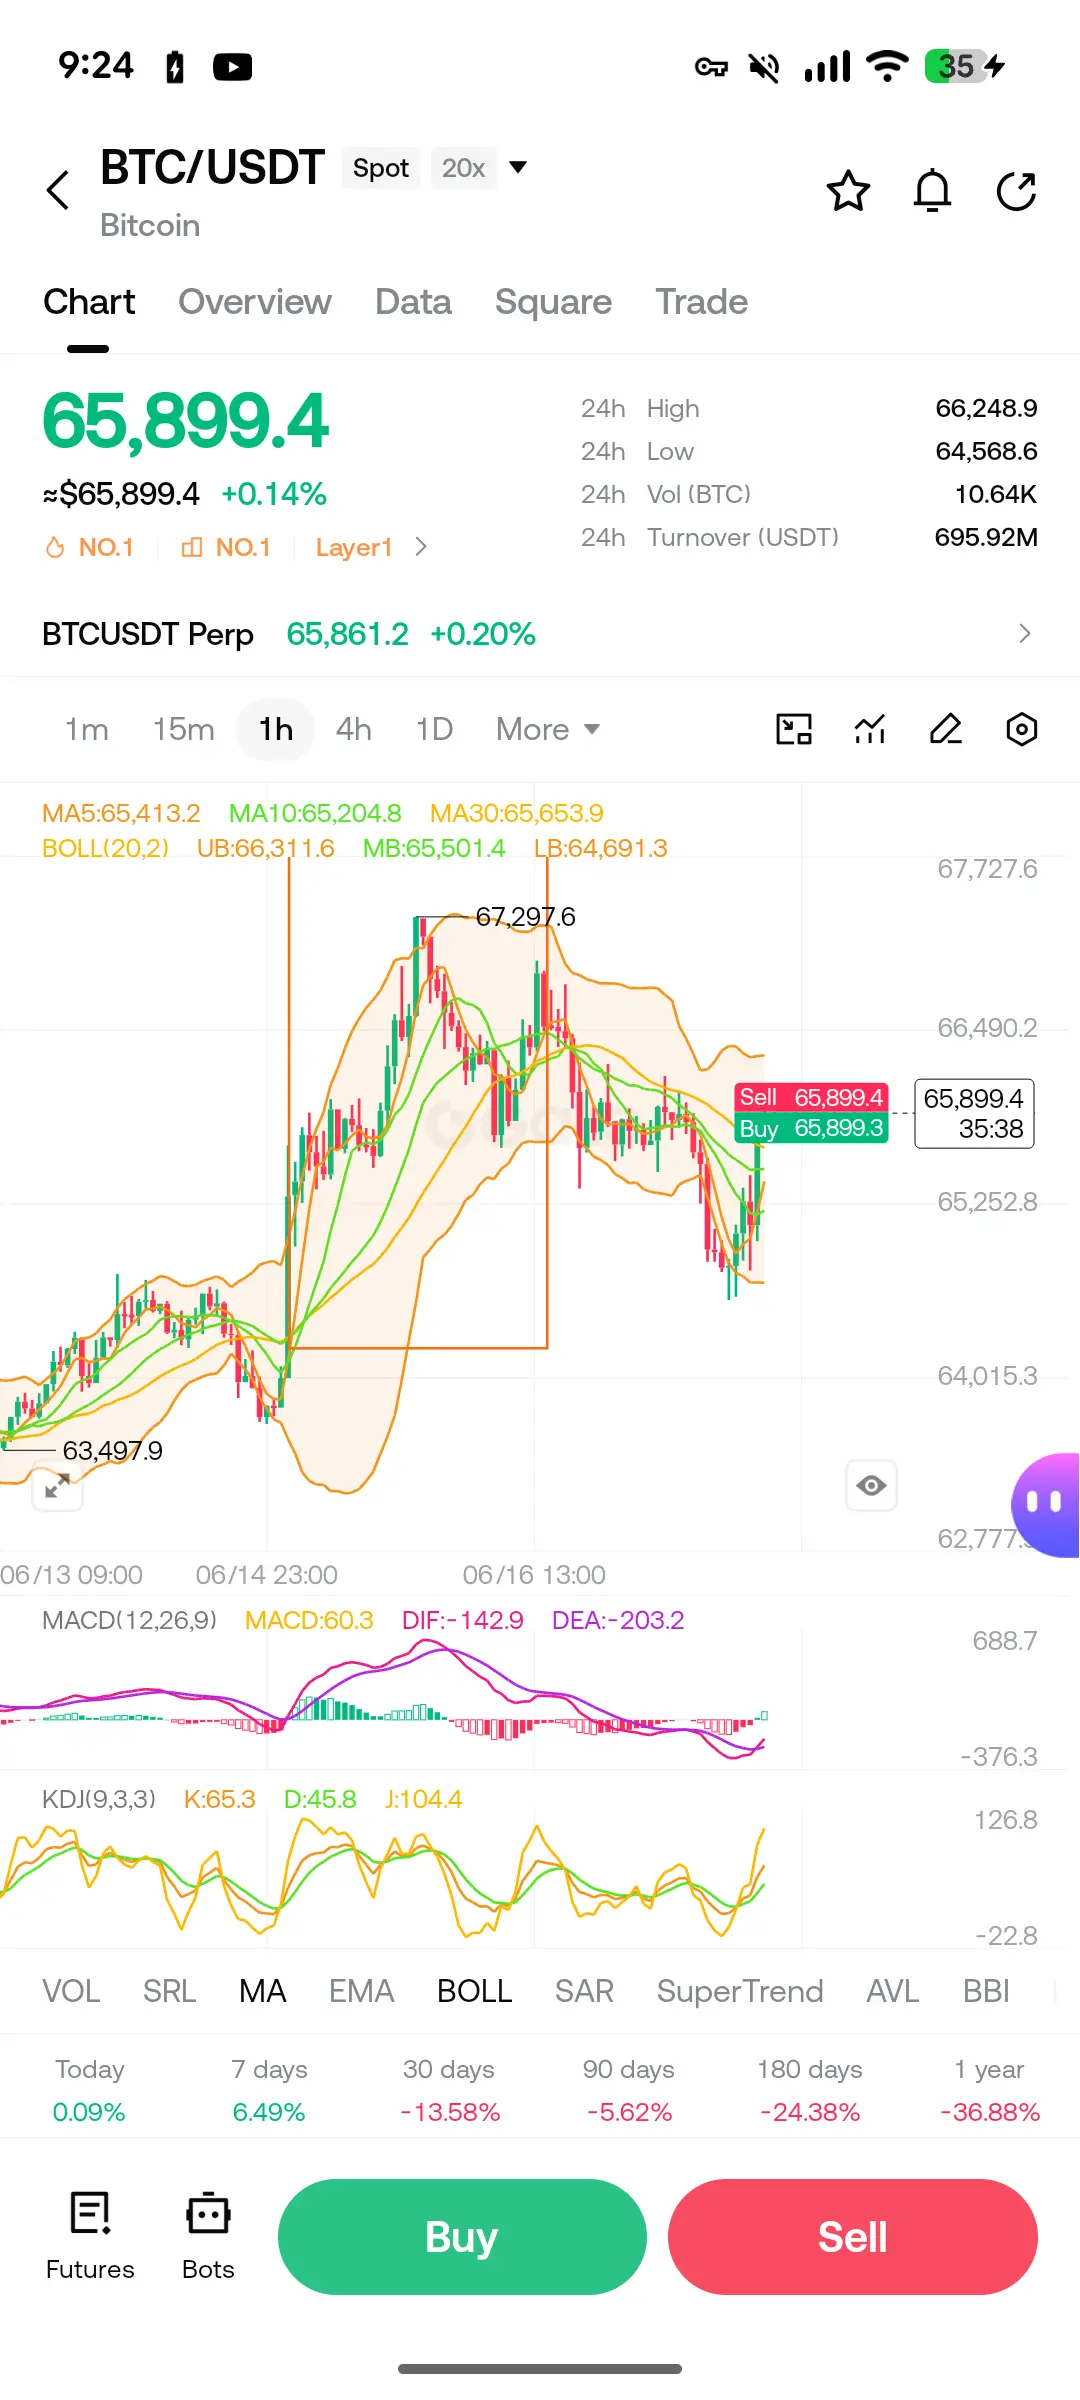This screenshot has height=2400, width=1080.
Task: Toggle VOL indicator
Action: [x=71, y=1991]
